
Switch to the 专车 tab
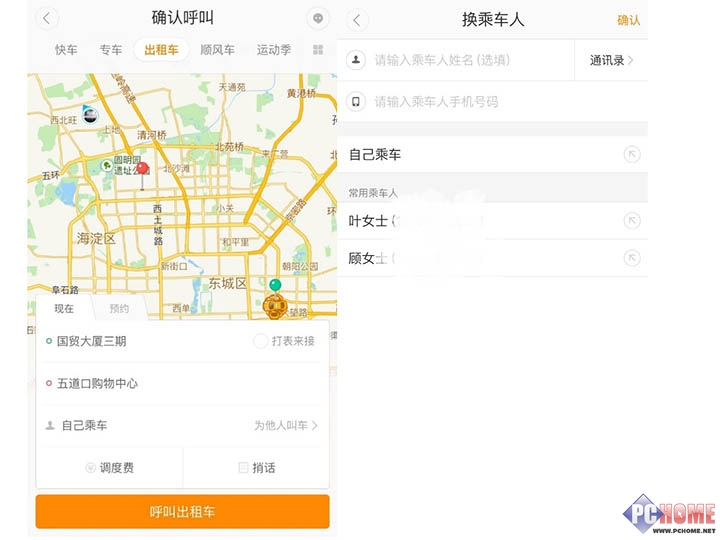[111, 50]
